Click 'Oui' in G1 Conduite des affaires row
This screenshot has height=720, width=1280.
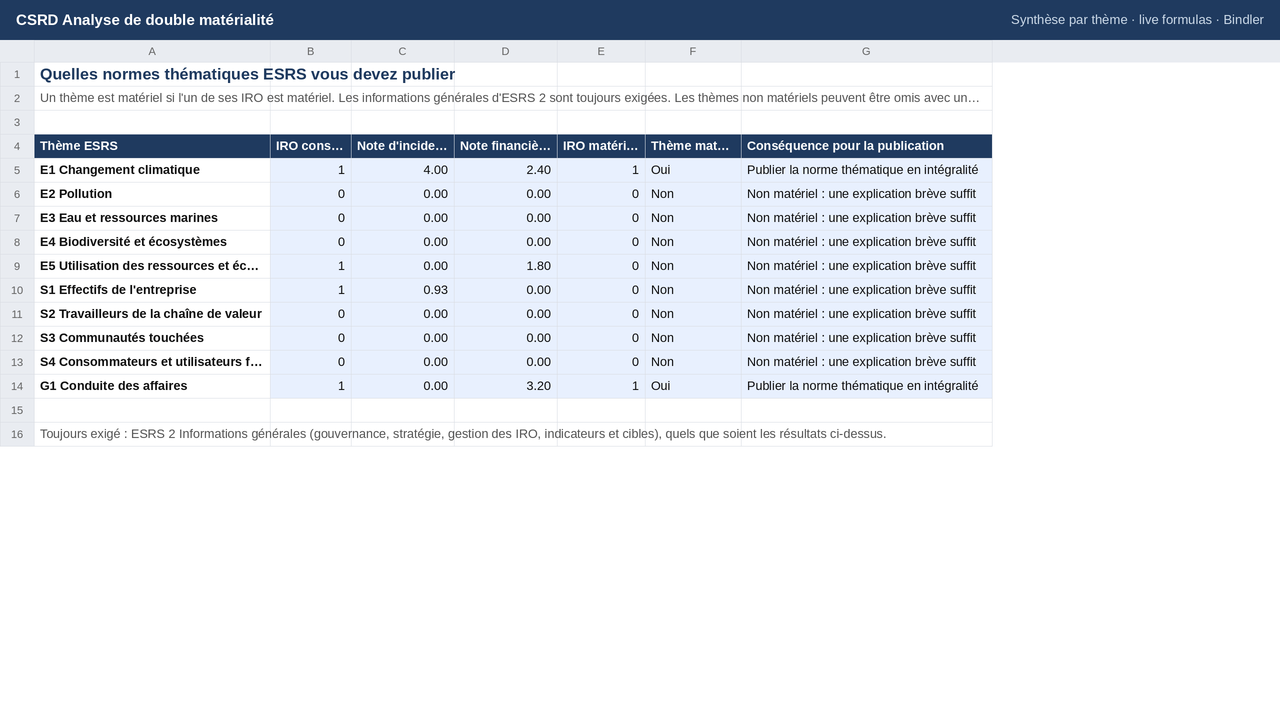click(x=693, y=386)
